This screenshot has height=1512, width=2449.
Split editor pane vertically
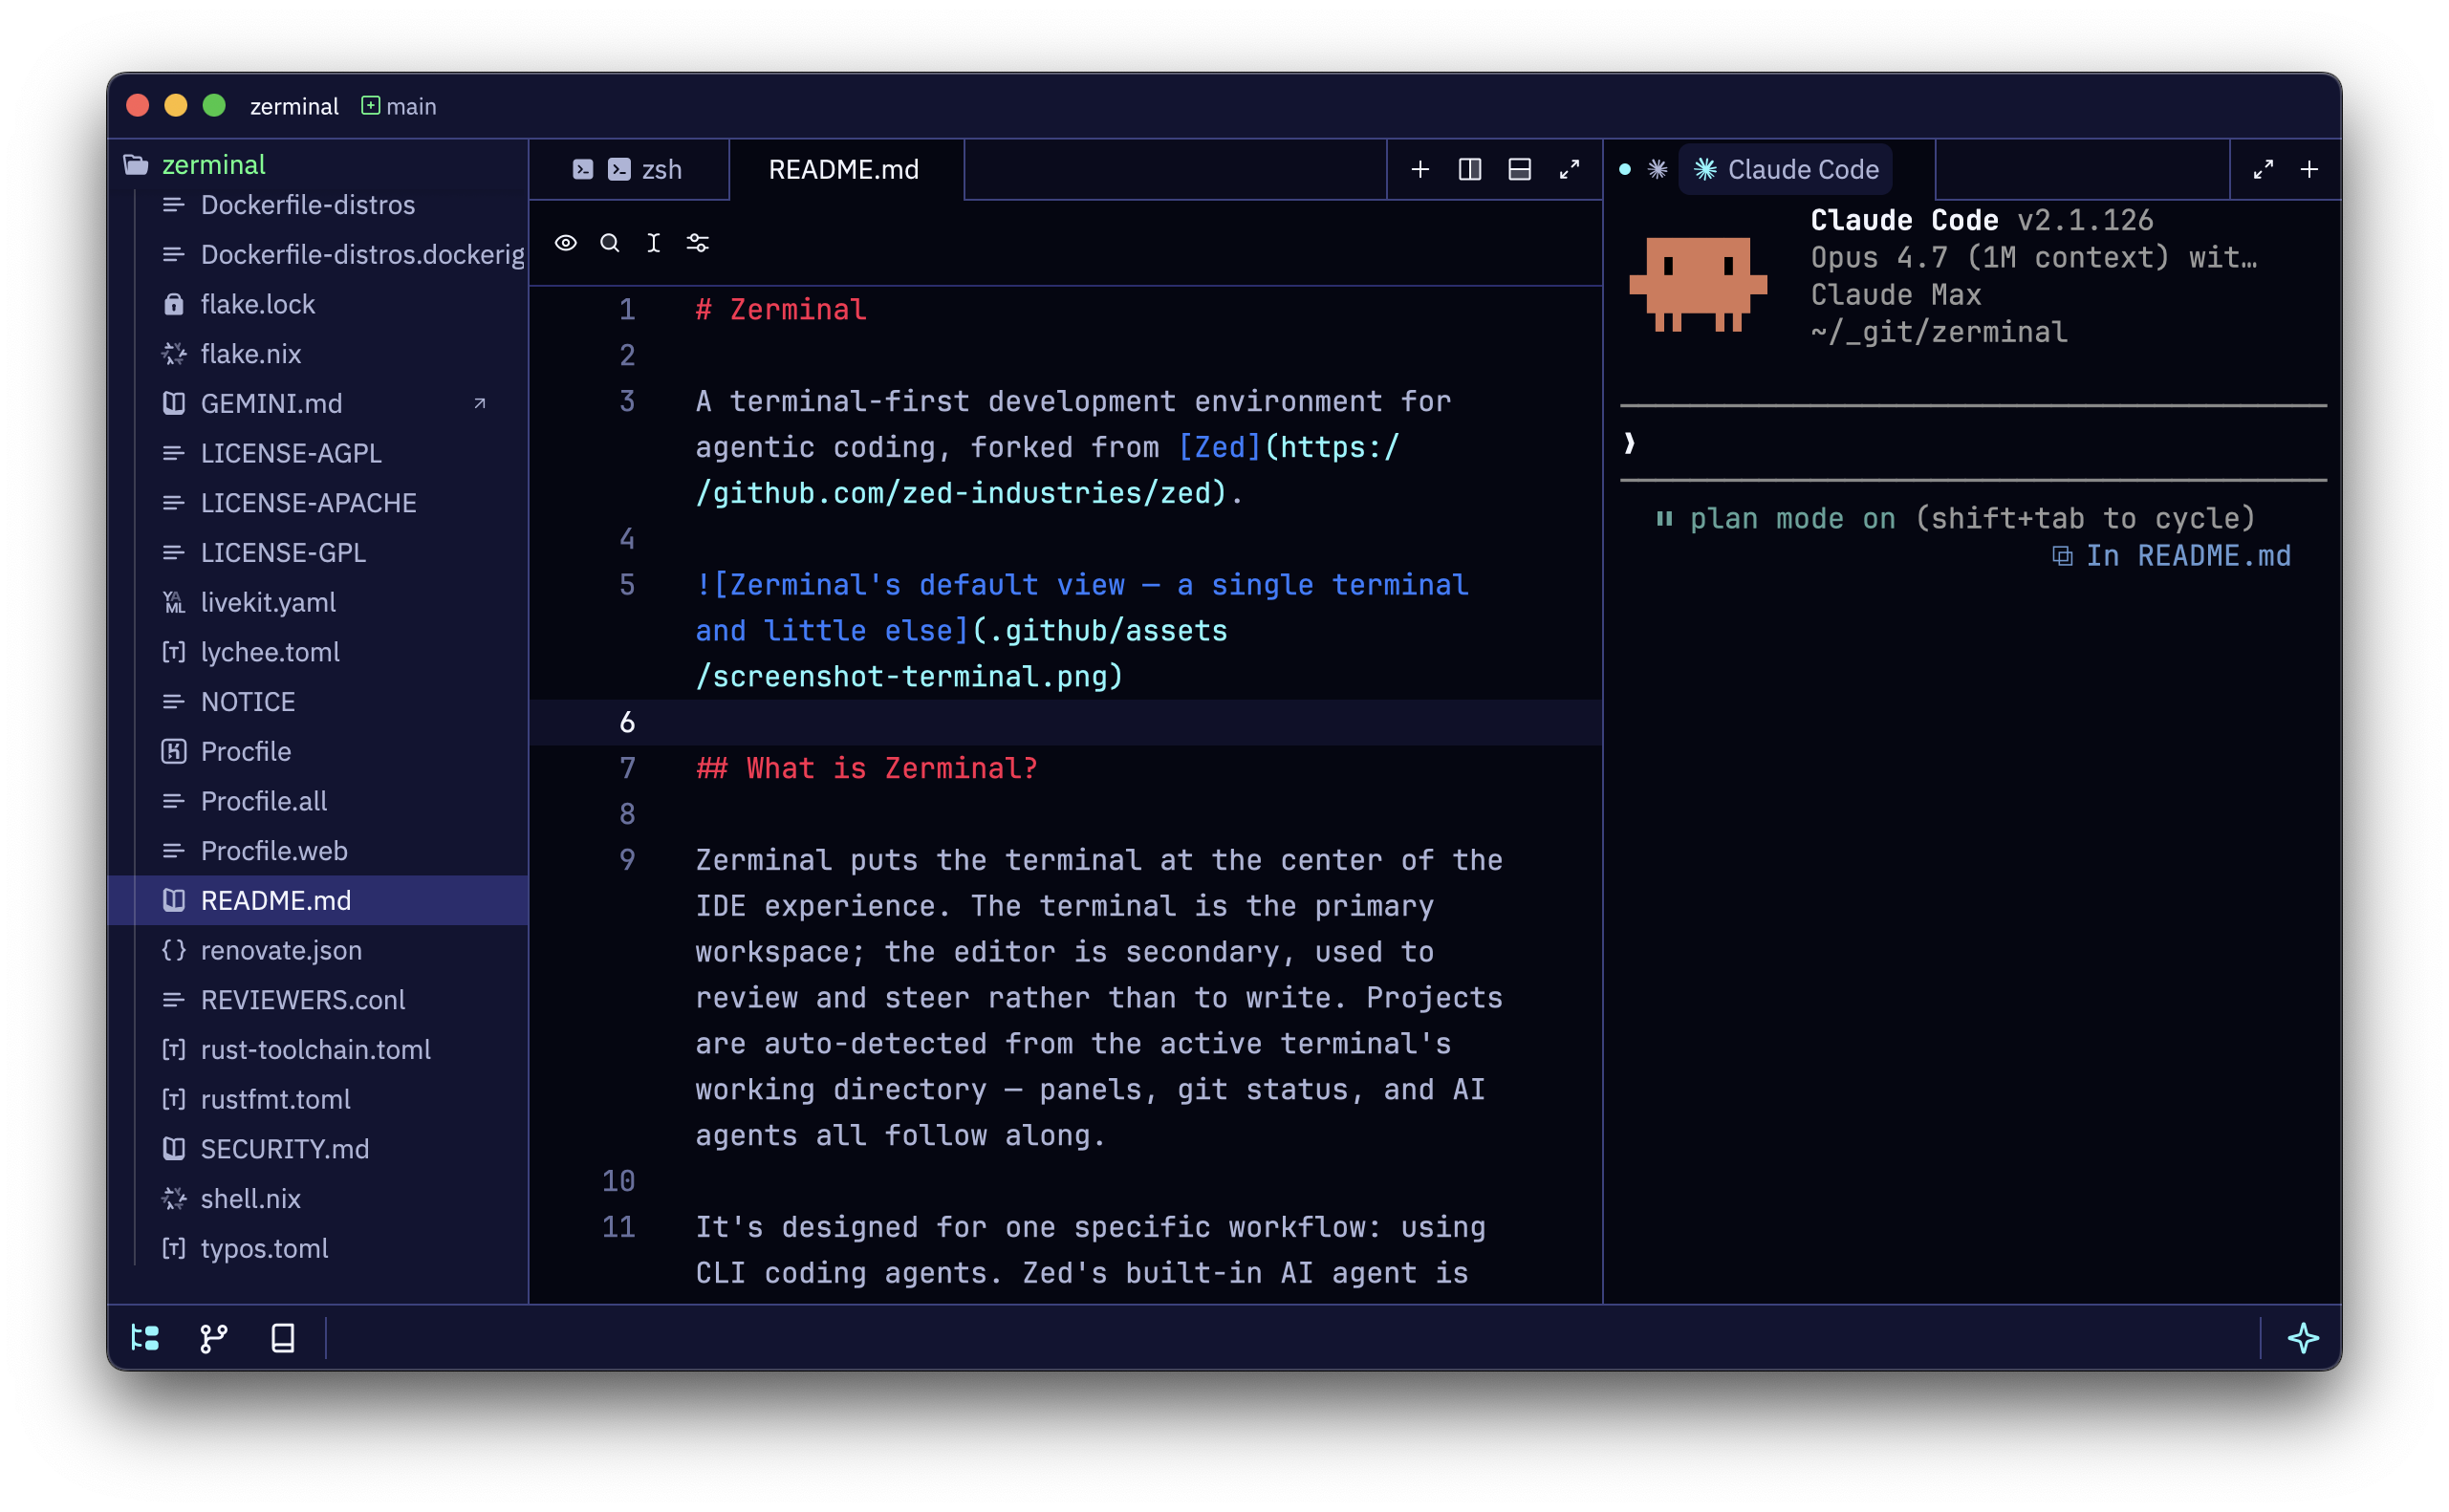(x=1470, y=170)
